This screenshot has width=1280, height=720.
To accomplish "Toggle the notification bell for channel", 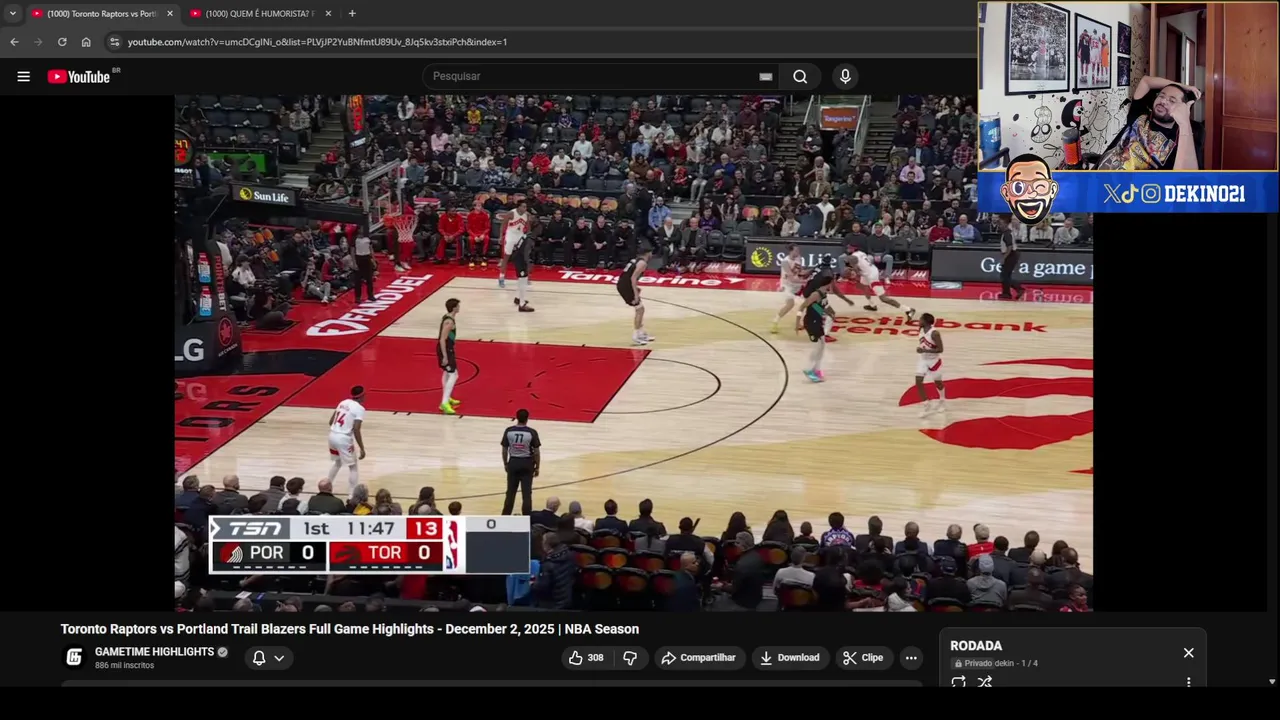I will (259, 657).
